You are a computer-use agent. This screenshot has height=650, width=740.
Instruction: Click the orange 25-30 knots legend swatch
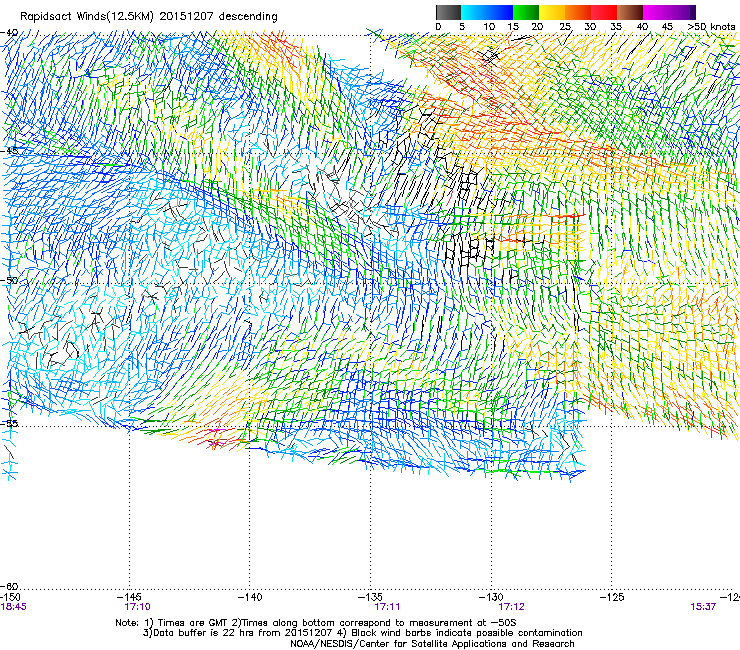tap(578, 12)
